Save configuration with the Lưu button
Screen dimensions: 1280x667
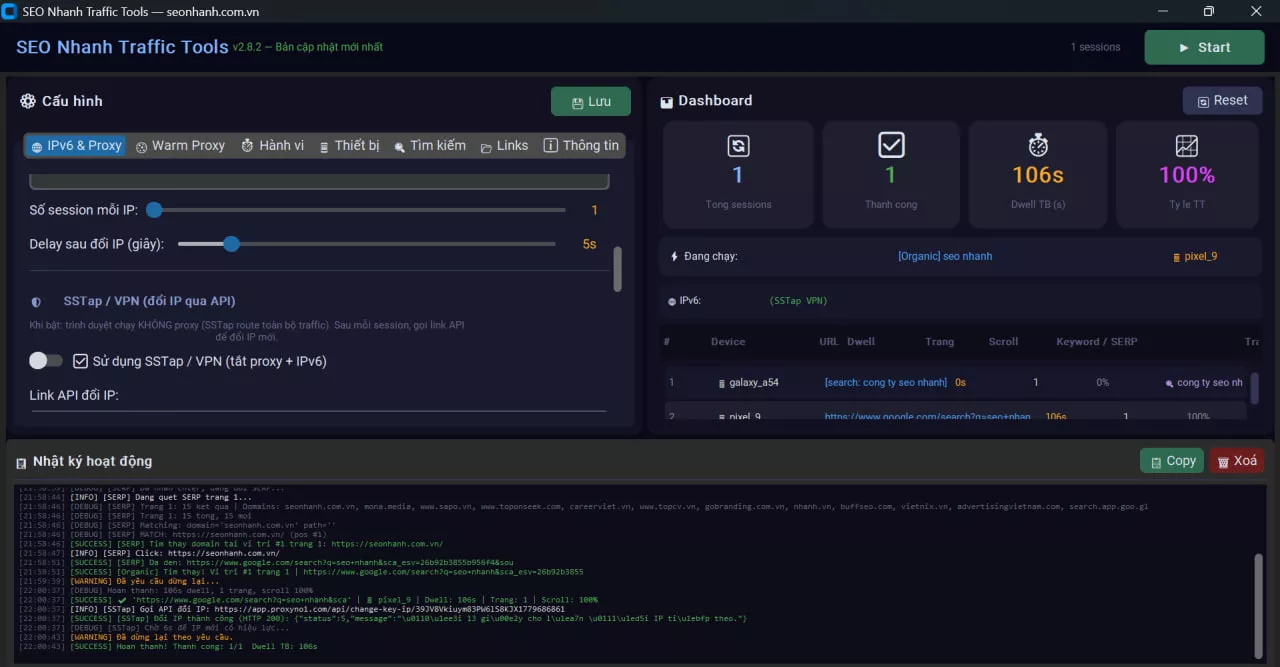(x=591, y=102)
